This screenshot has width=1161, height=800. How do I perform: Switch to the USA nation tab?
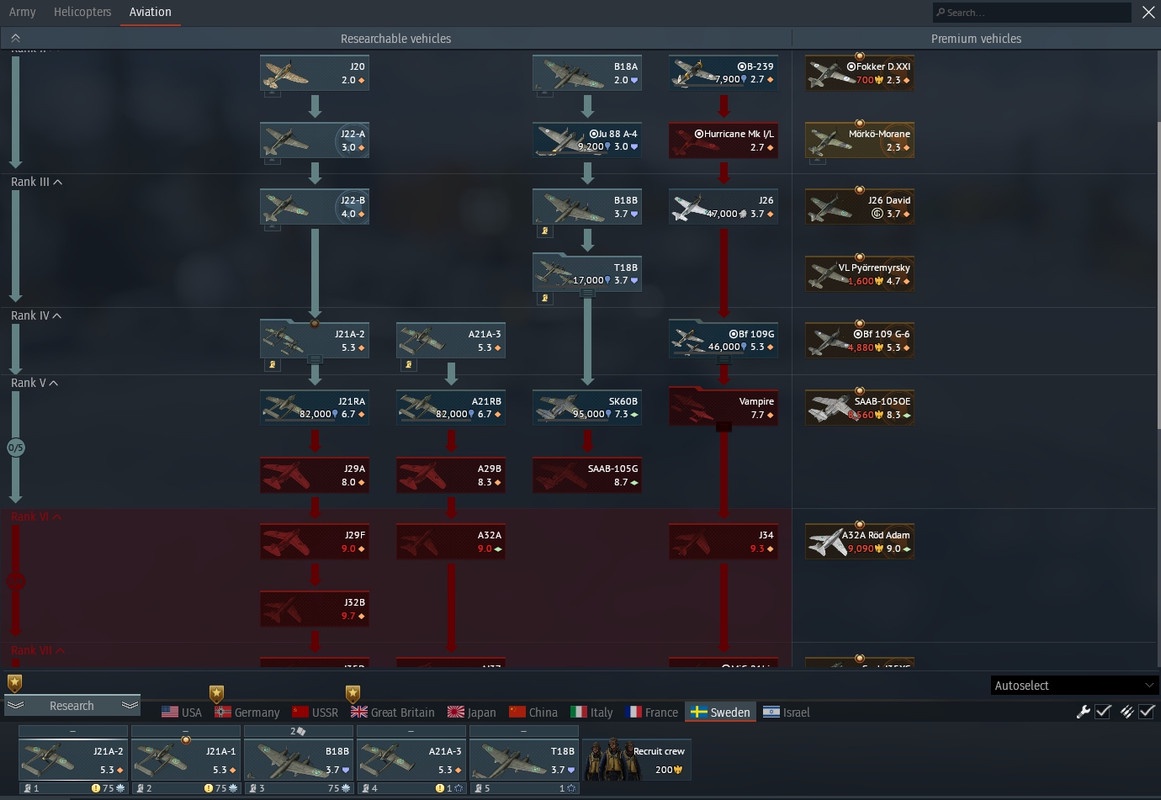(181, 712)
